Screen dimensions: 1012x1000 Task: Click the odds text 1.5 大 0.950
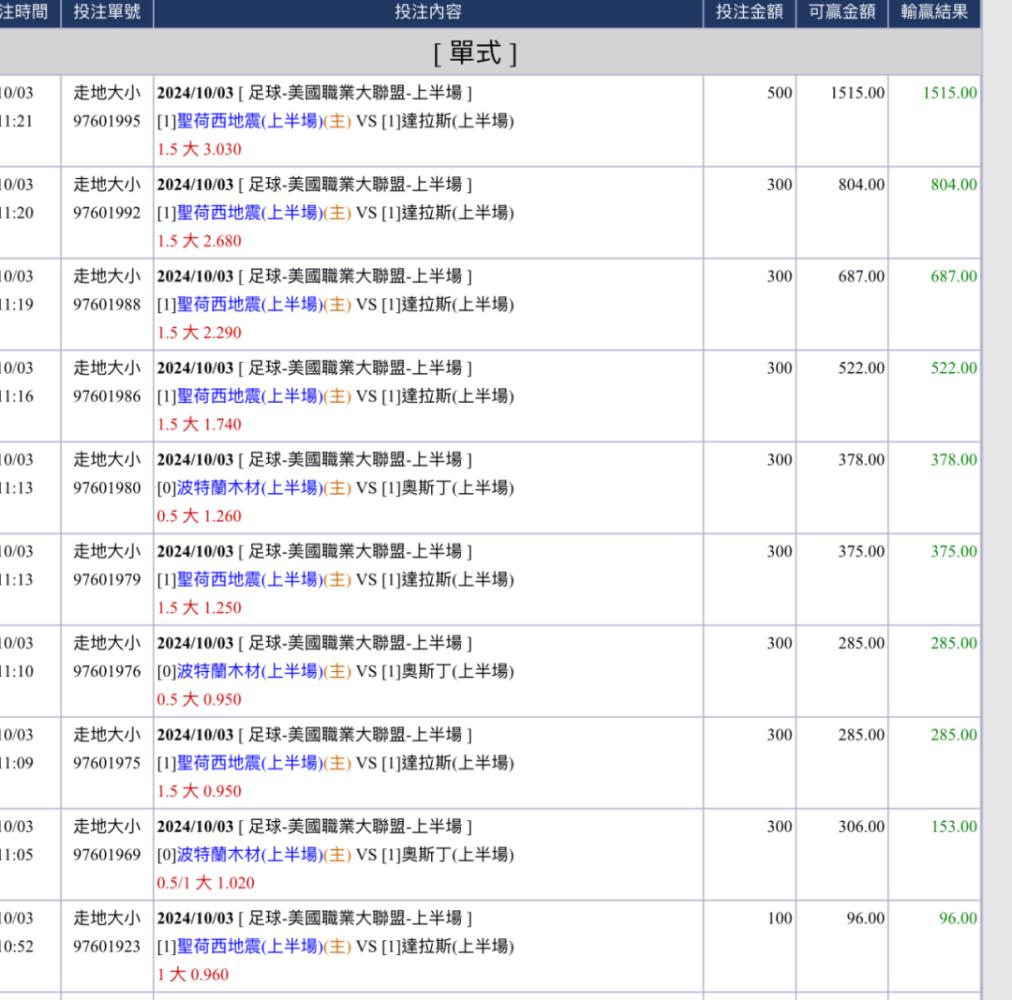pos(199,791)
